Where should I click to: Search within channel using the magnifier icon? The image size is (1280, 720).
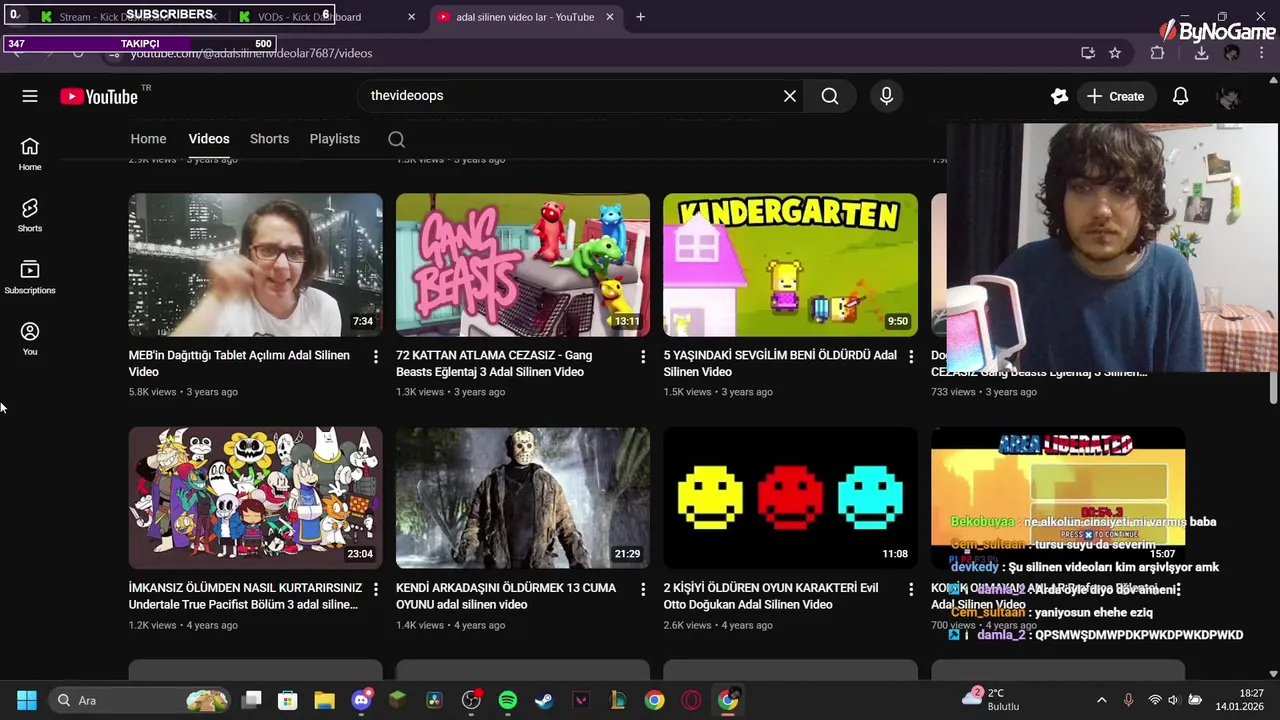point(396,139)
